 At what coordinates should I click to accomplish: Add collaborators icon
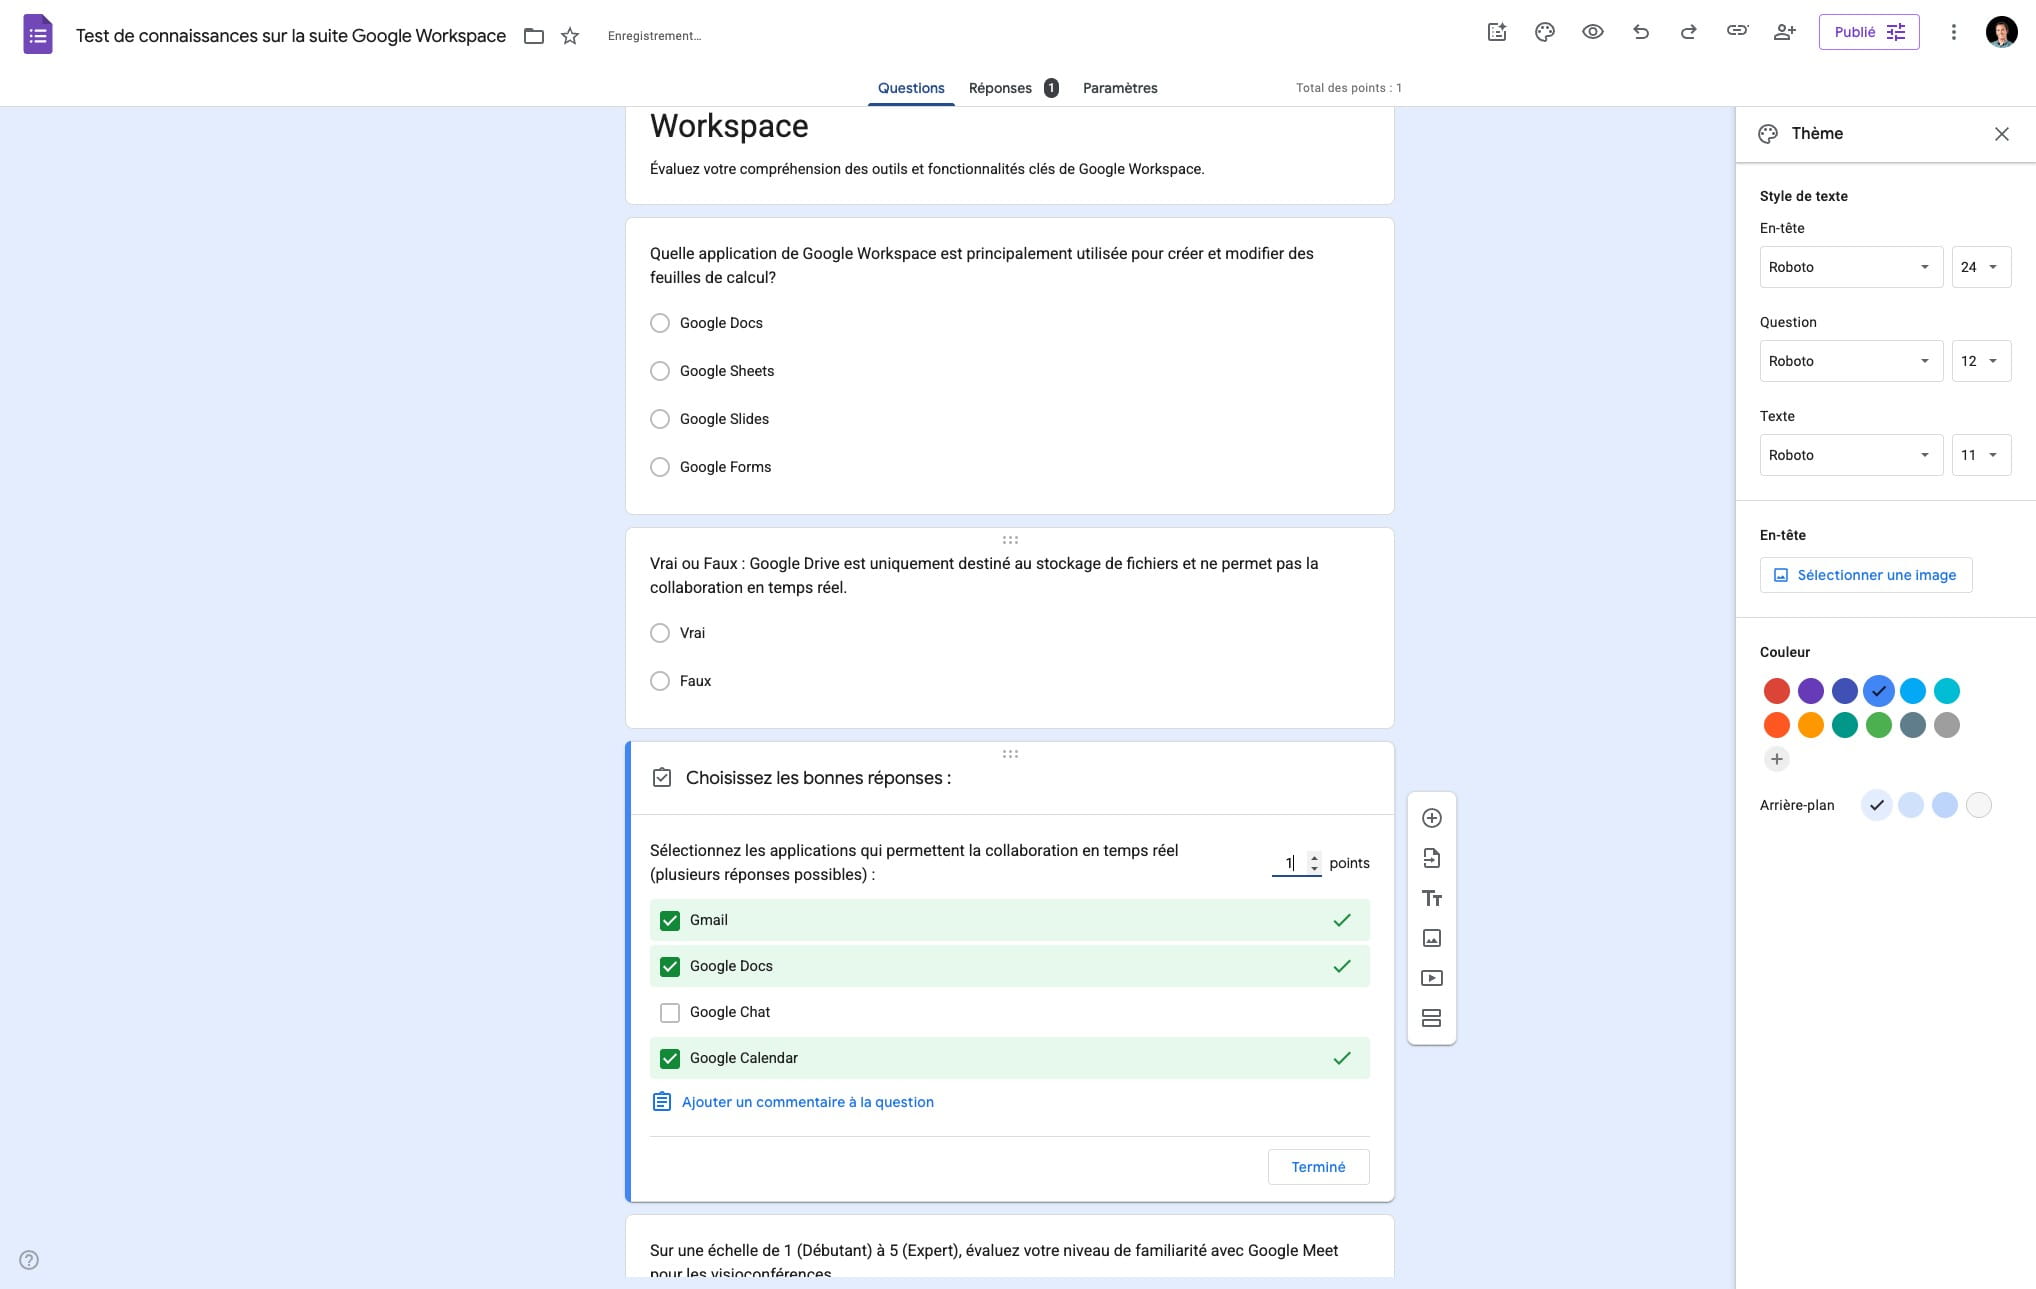(1785, 32)
